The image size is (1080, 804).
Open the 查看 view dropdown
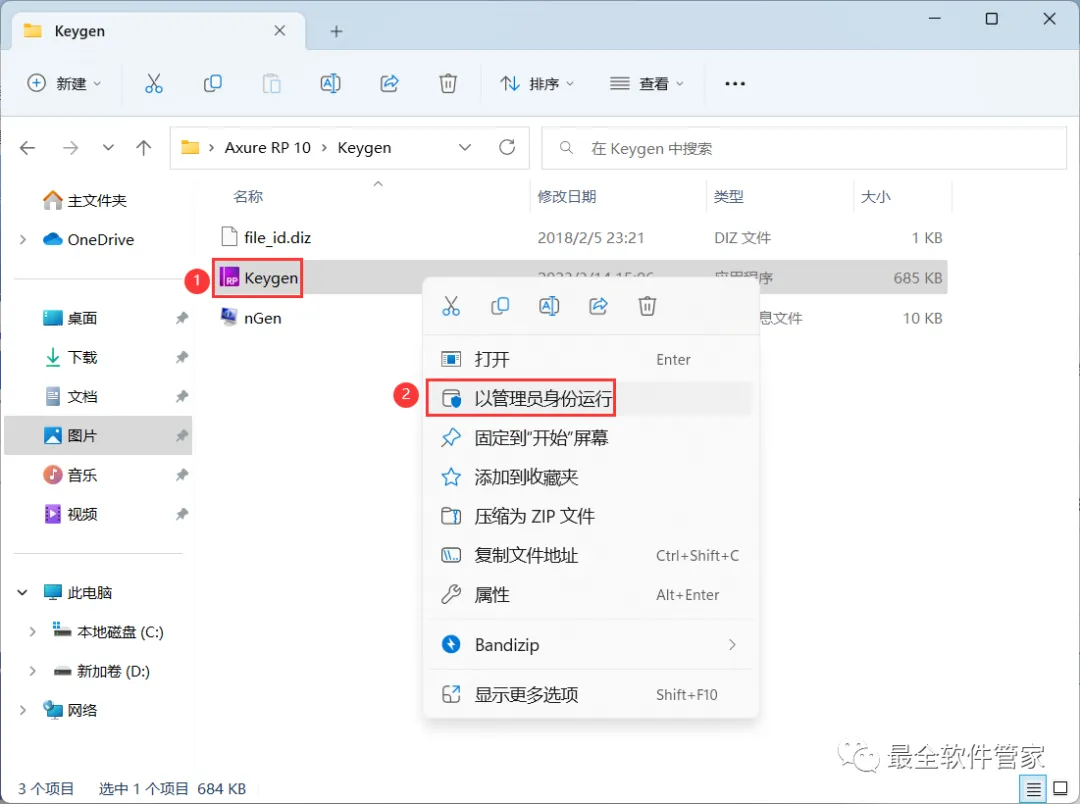coord(647,83)
